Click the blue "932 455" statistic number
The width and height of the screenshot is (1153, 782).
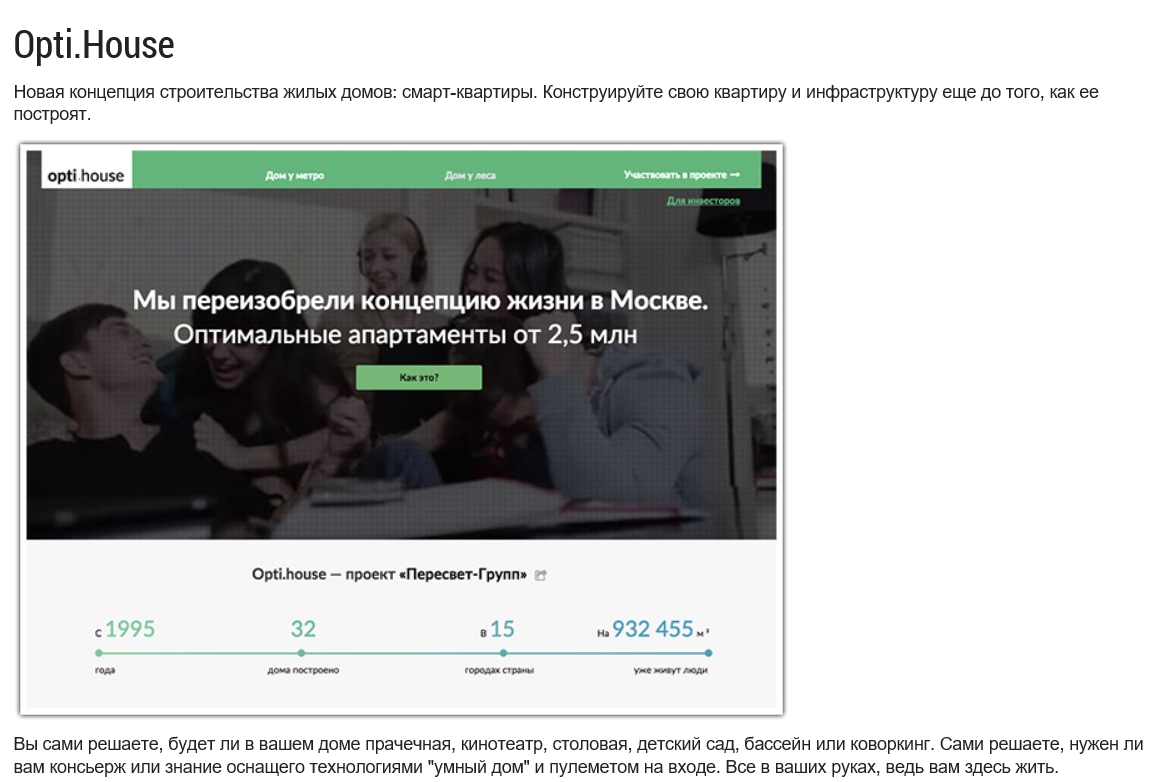pos(653,629)
